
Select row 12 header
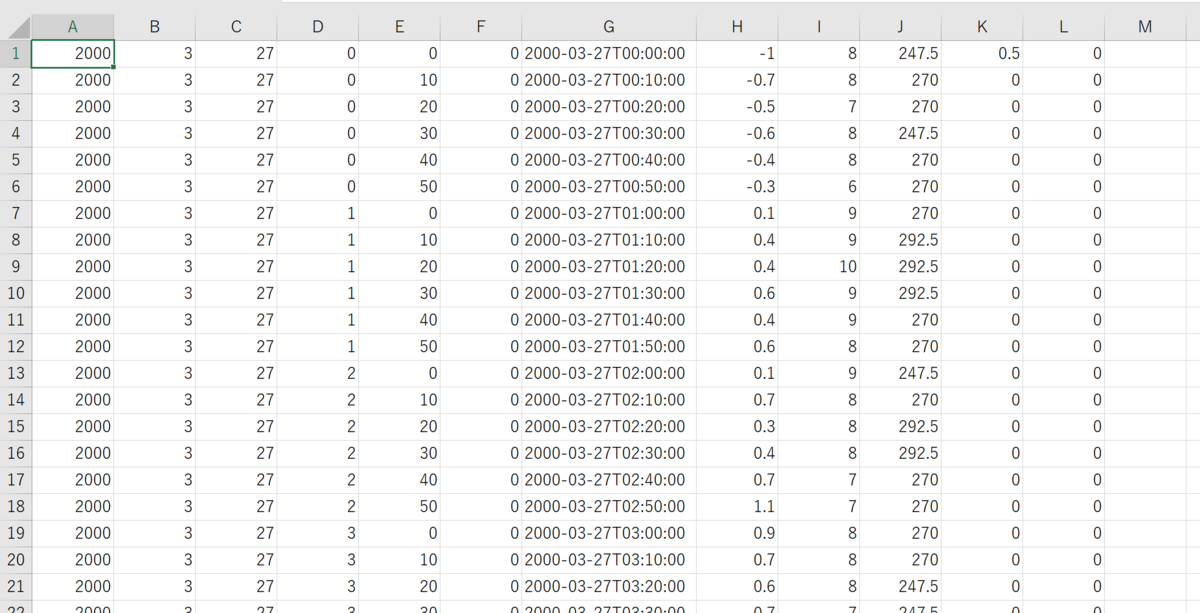click(x=15, y=346)
